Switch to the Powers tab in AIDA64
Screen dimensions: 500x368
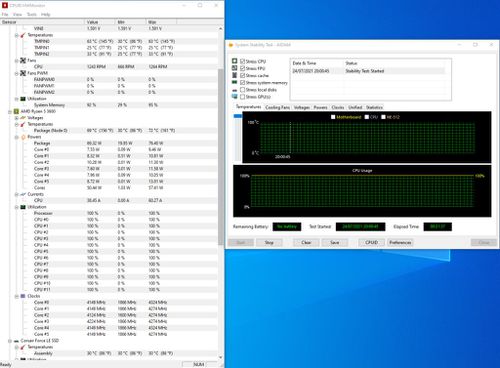(x=320, y=107)
